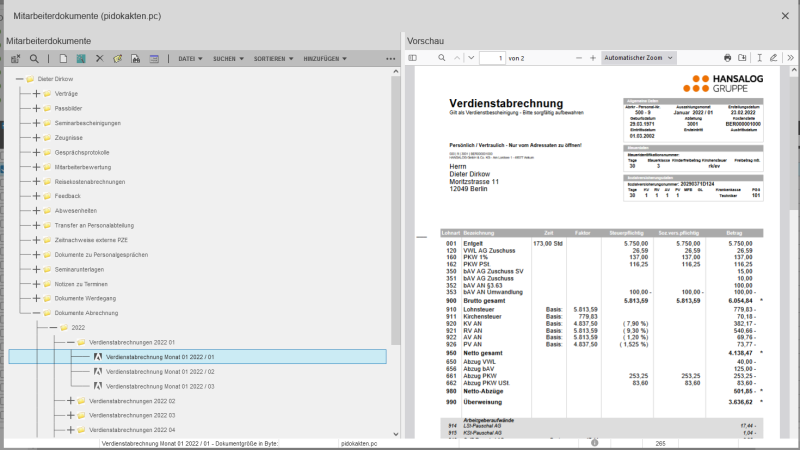The image size is (800, 450).
Task: Click the tree panel vertical scrollbar thumb
Action: pos(396,210)
